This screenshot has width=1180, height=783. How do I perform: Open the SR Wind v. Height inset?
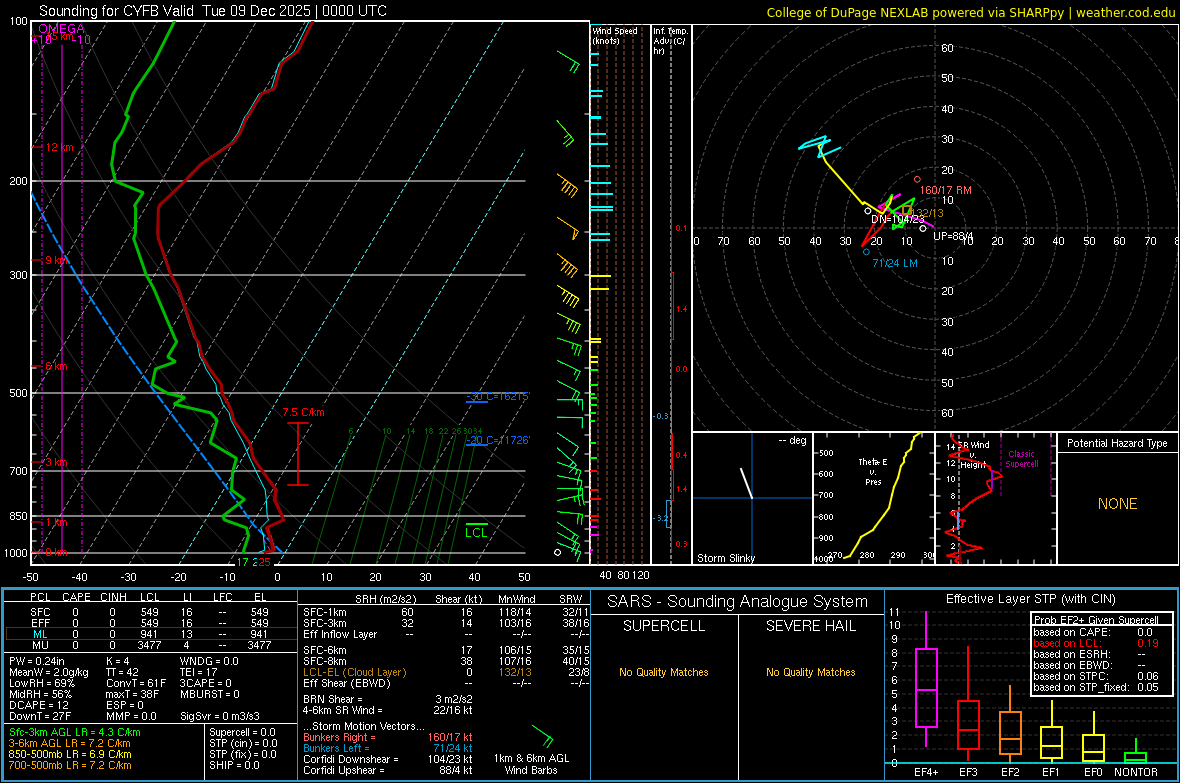pos(996,498)
